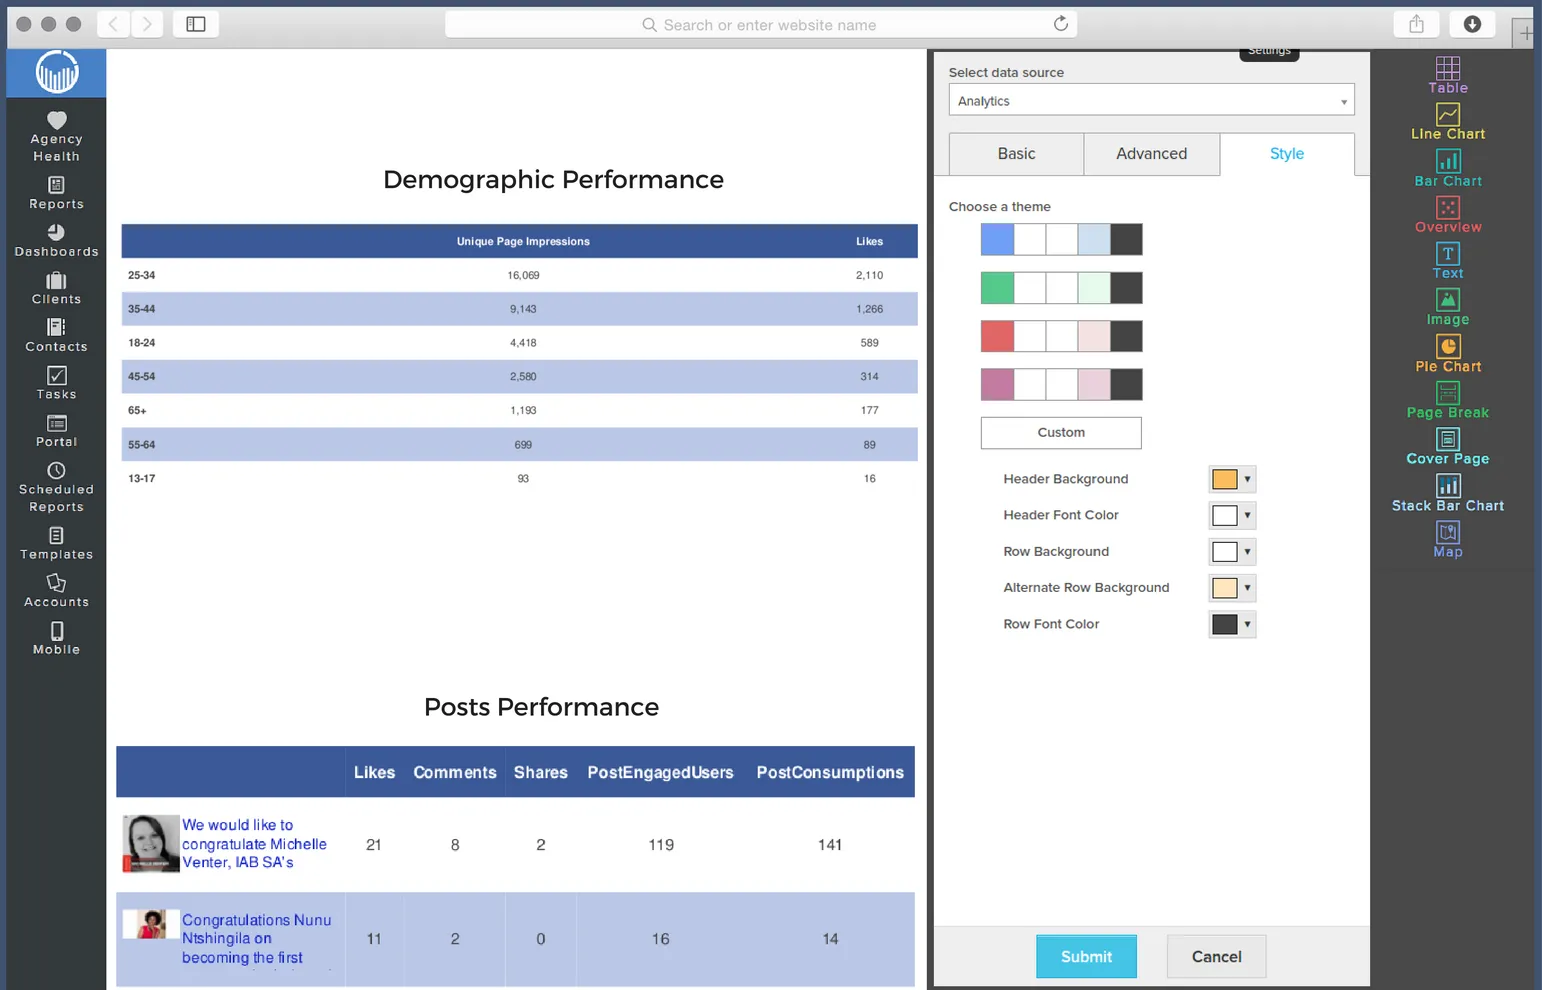Submit the style settings

1086,956
